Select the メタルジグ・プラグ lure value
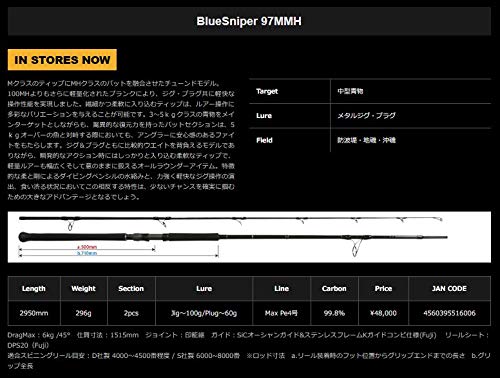The width and height of the screenshot is (500, 378). tap(366, 116)
